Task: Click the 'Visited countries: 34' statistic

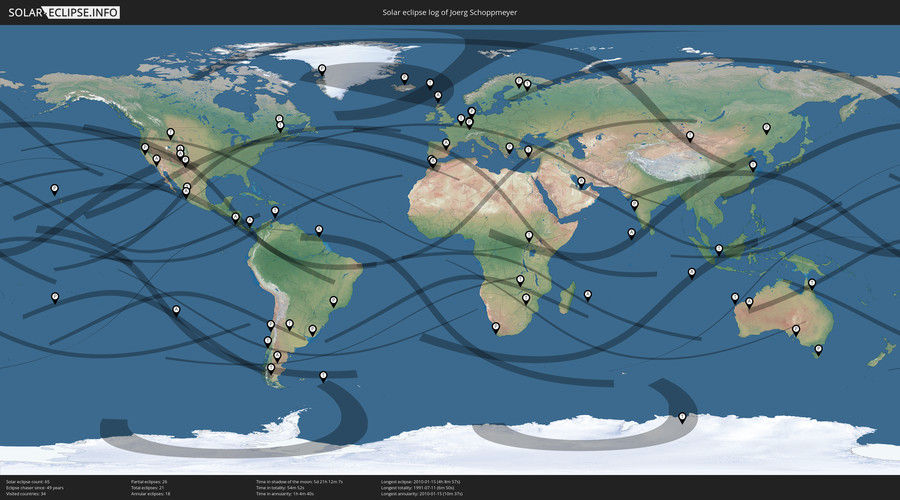Action: tap(26, 494)
